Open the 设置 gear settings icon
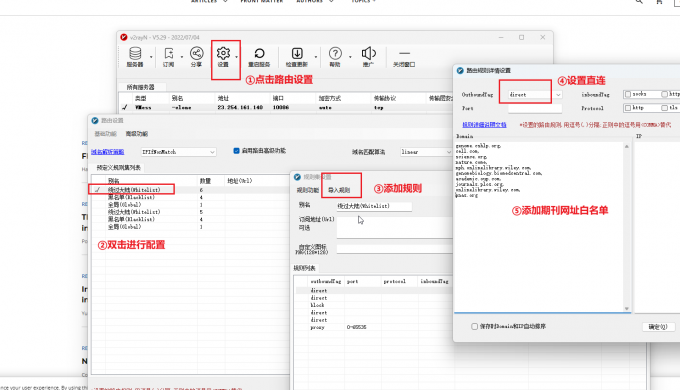 pyautogui.click(x=223, y=57)
